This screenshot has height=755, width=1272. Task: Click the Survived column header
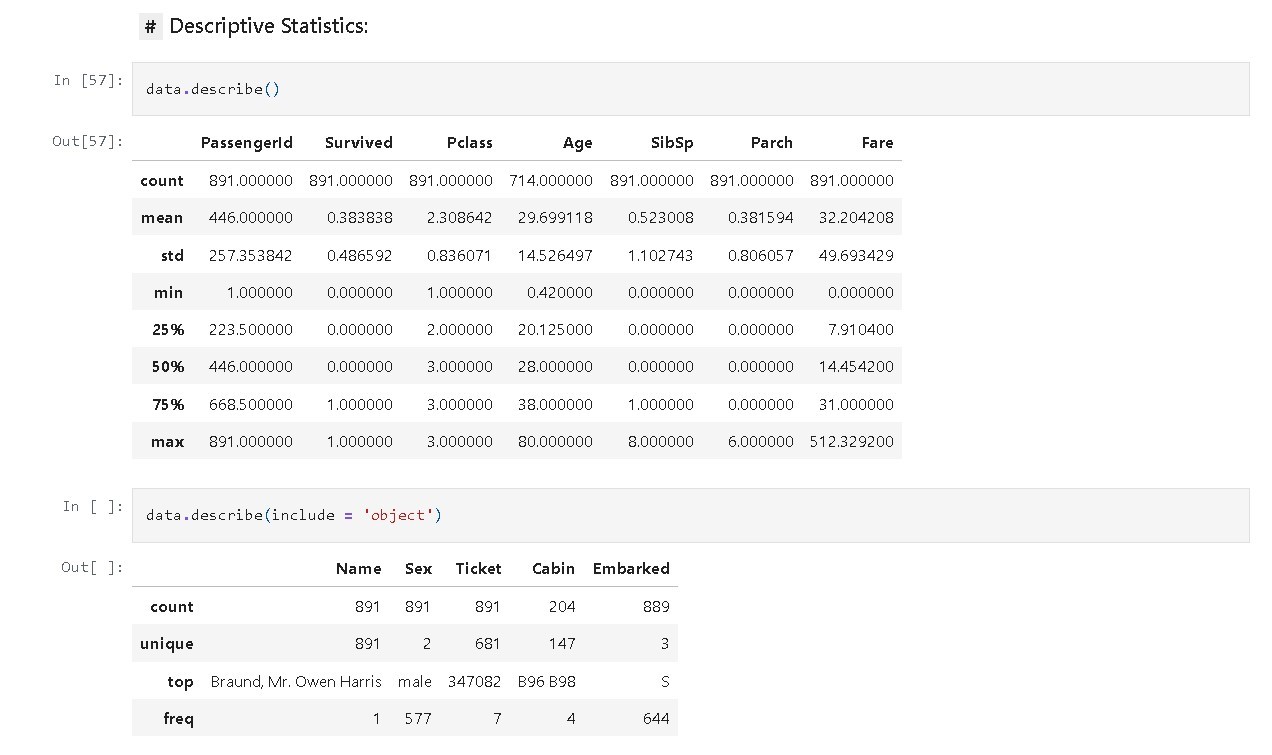click(x=358, y=143)
